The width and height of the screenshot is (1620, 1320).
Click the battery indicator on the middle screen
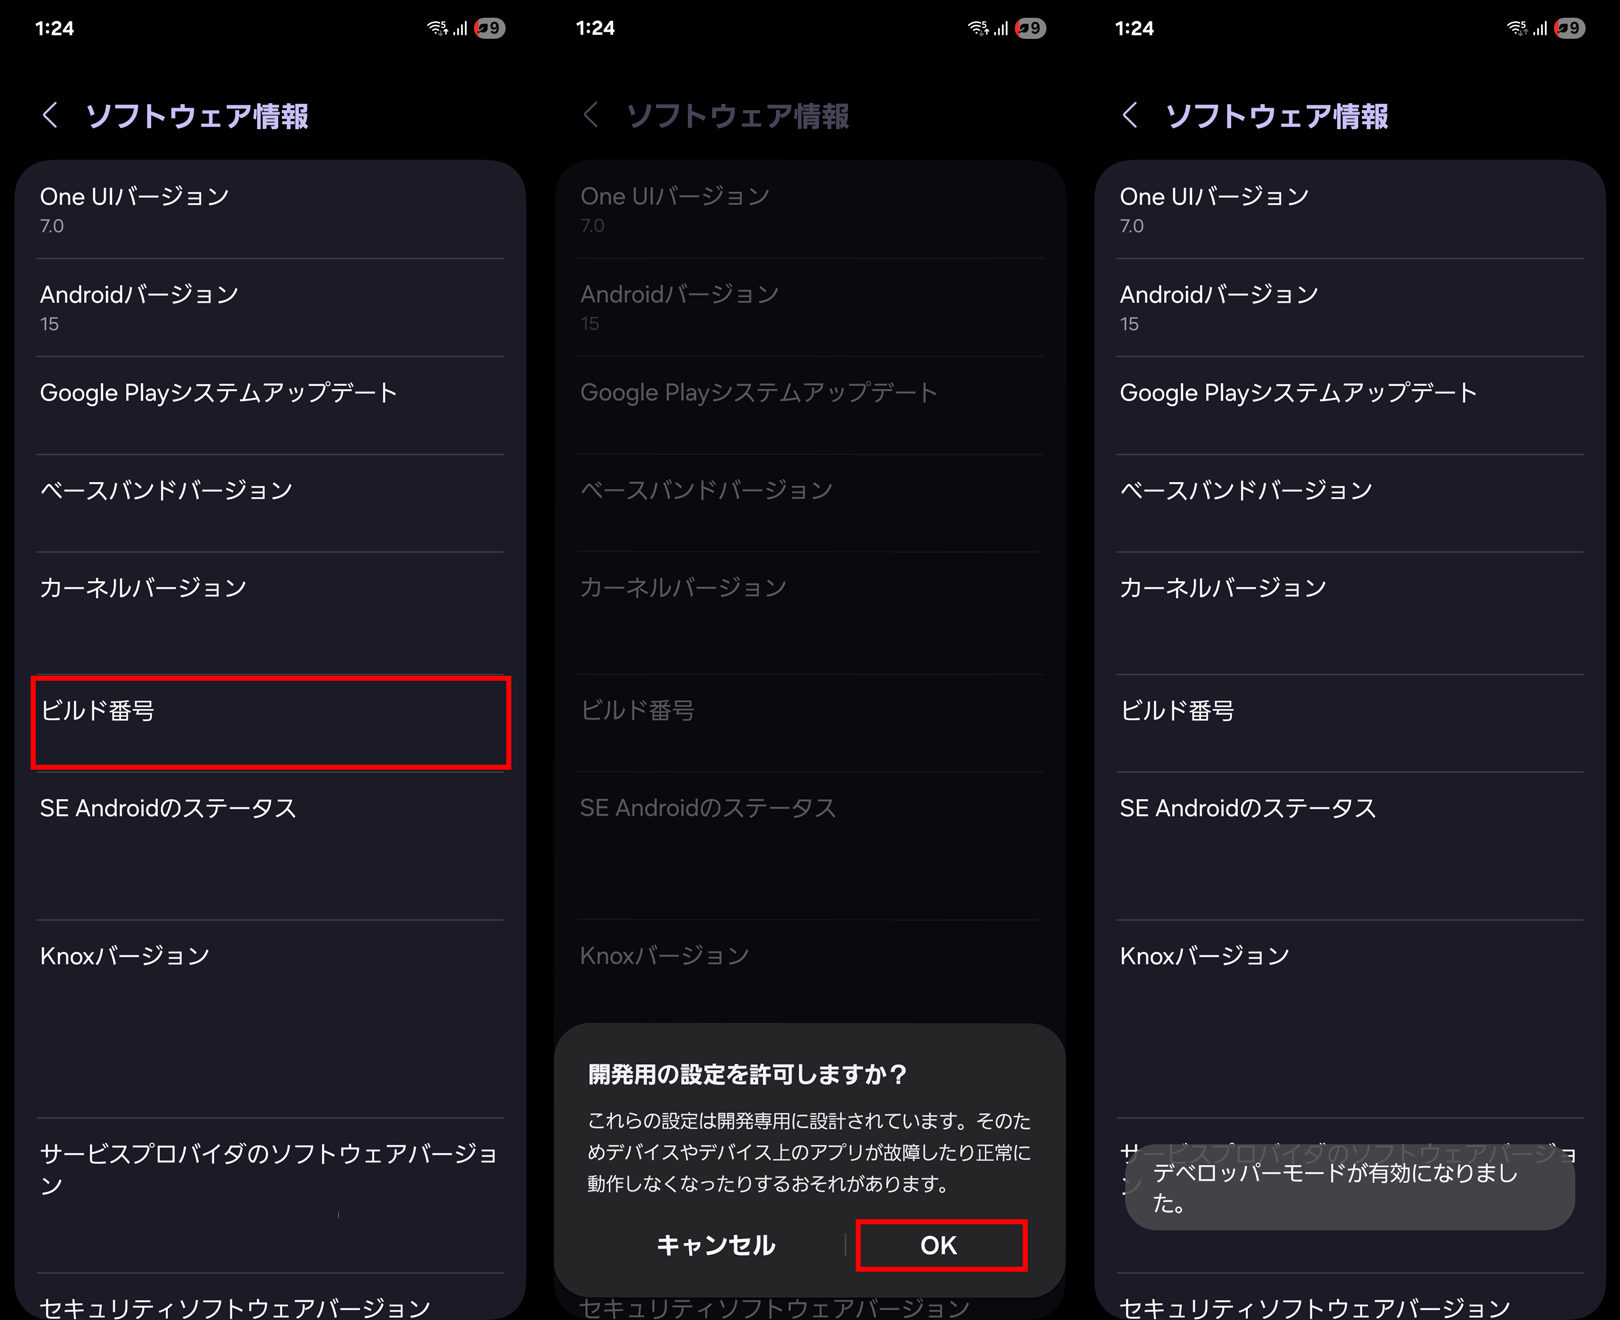(1030, 28)
